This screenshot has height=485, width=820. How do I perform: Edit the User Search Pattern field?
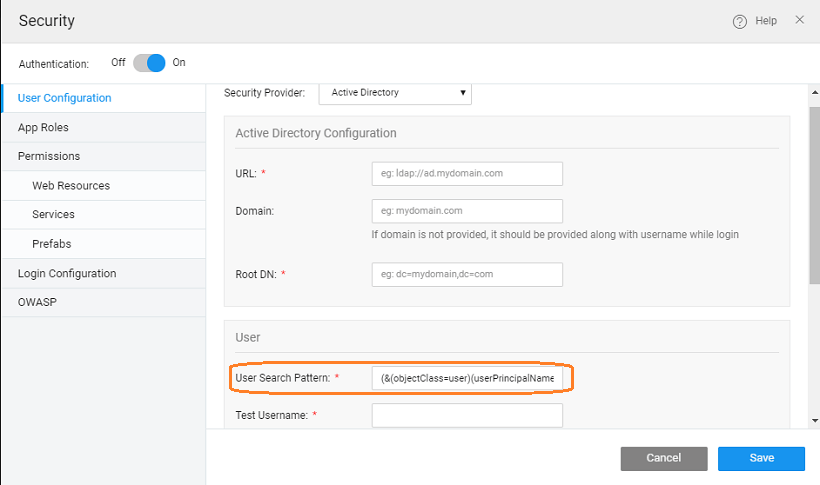pyautogui.click(x=467, y=378)
